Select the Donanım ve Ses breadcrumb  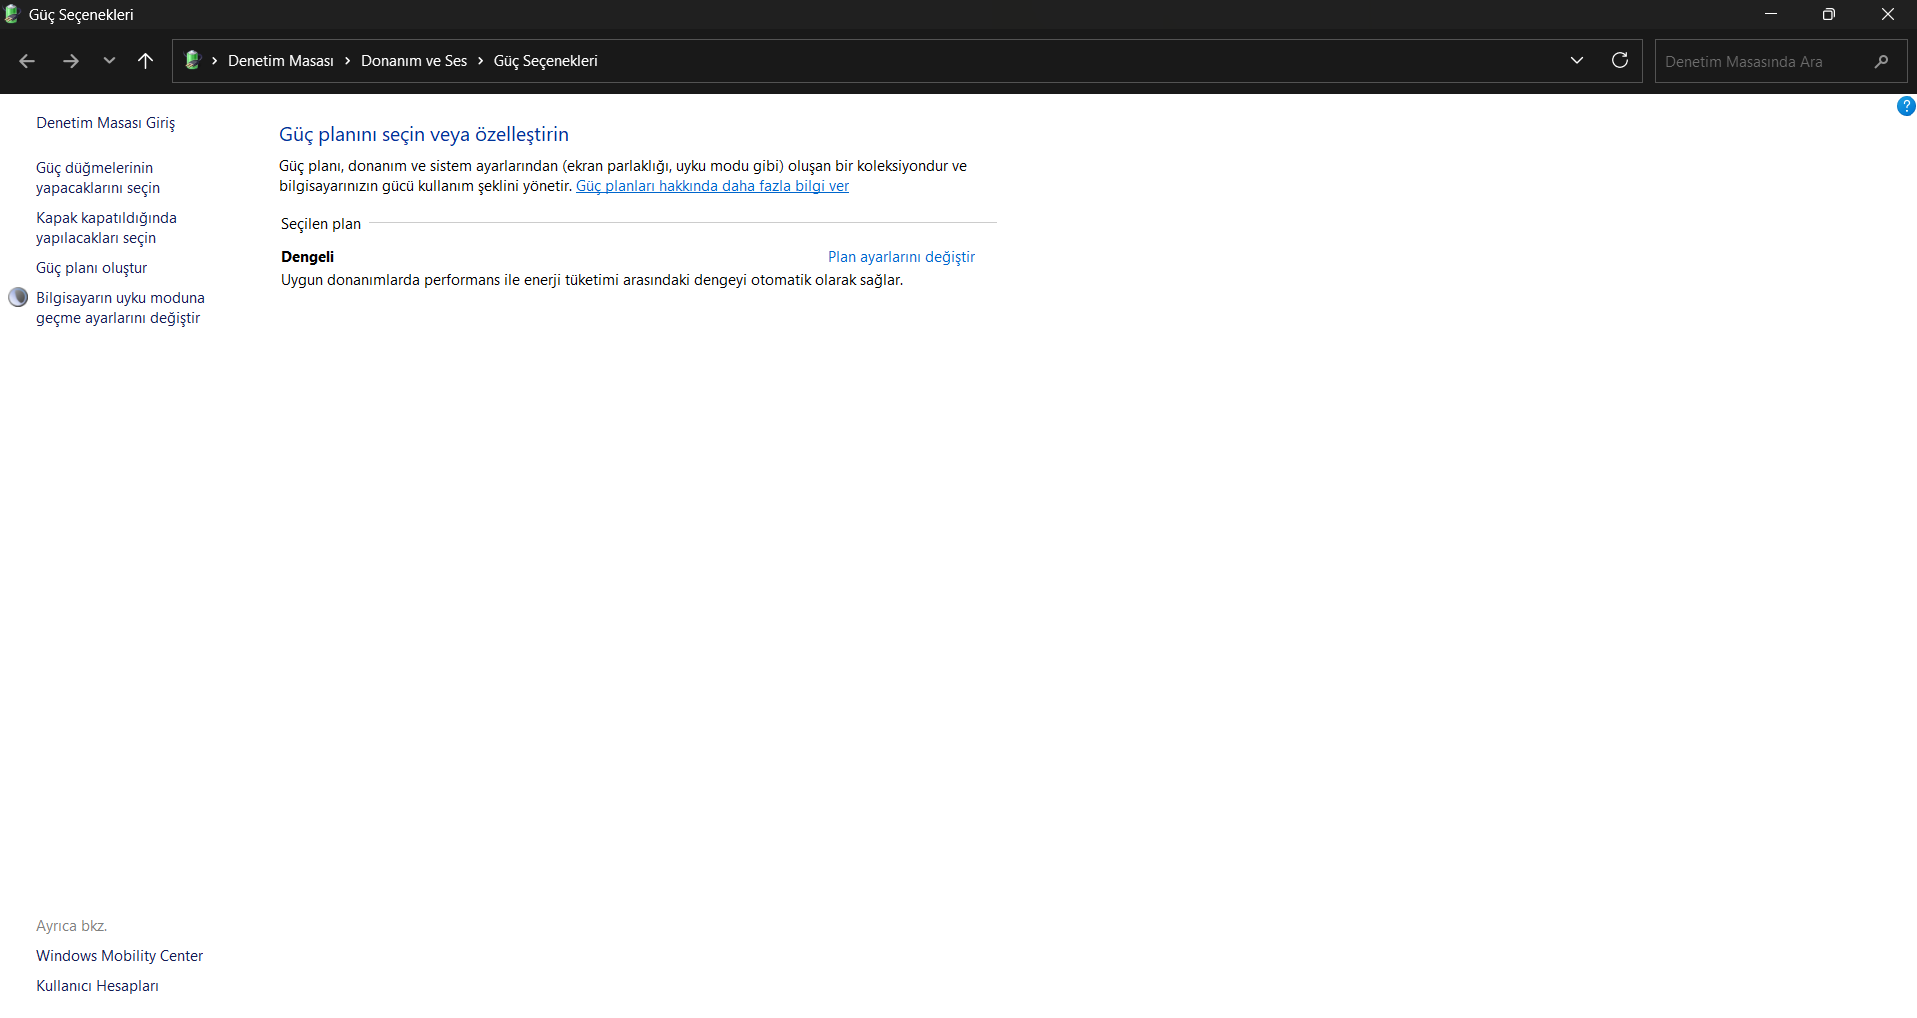[x=414, y=61]
